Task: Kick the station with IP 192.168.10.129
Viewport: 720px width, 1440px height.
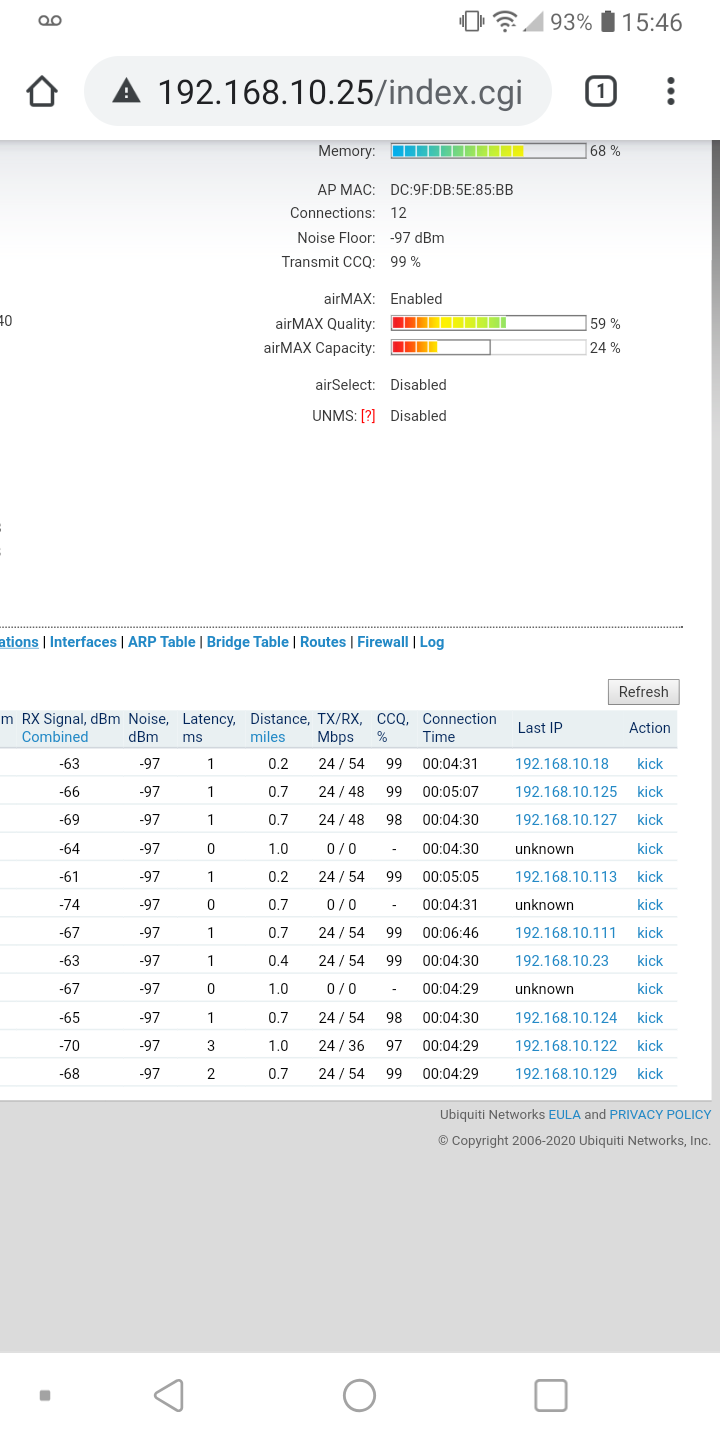Action: coord(650,1074)
